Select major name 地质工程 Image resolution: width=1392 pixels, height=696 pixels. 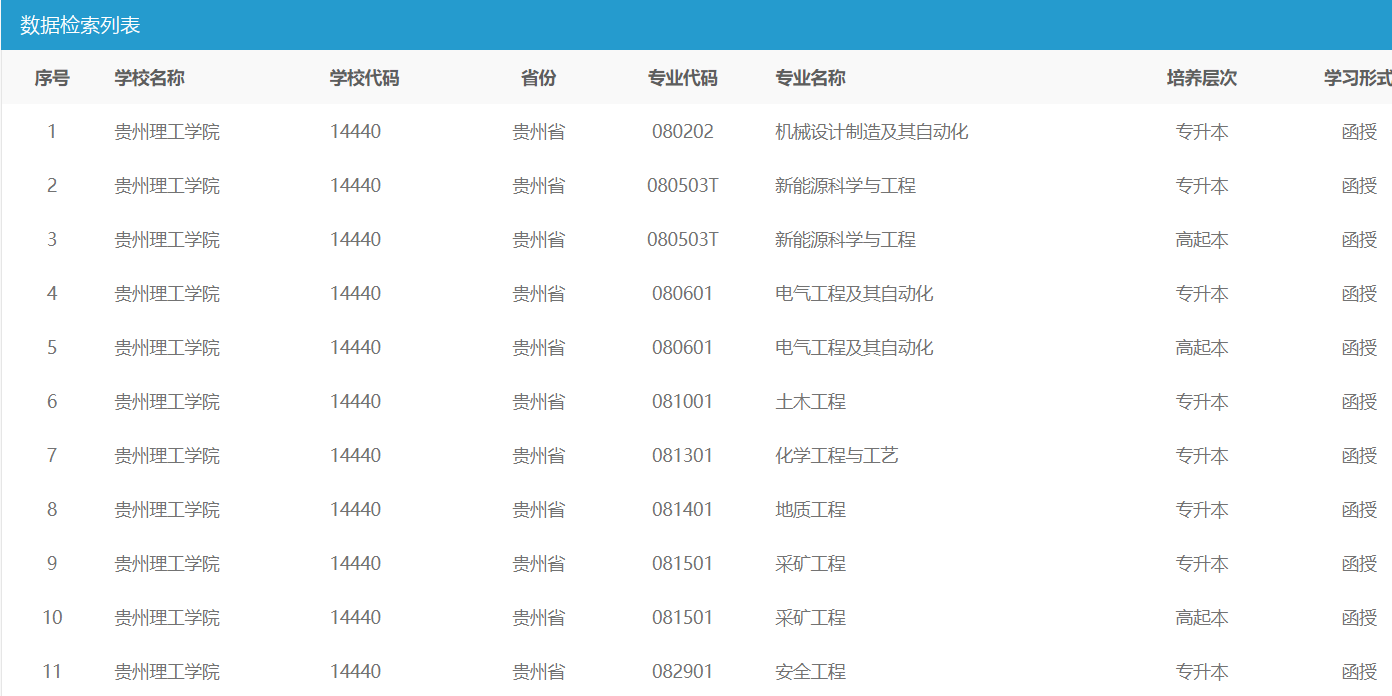tap(811, 510)
